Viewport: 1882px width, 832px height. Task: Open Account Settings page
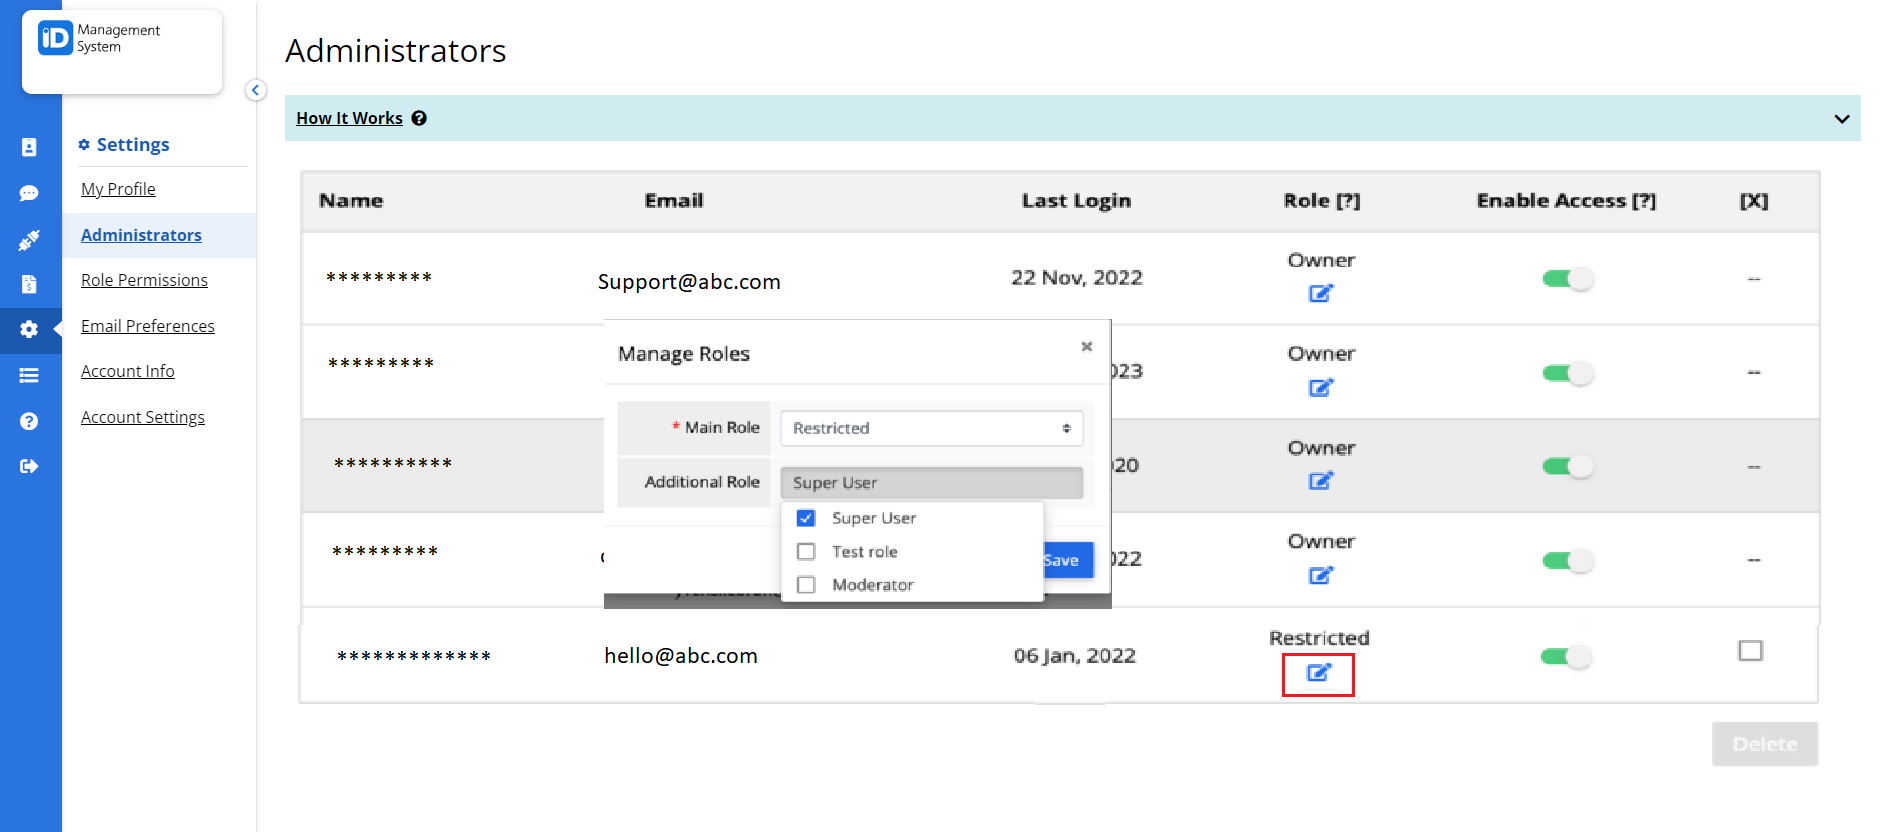point(143,417)
